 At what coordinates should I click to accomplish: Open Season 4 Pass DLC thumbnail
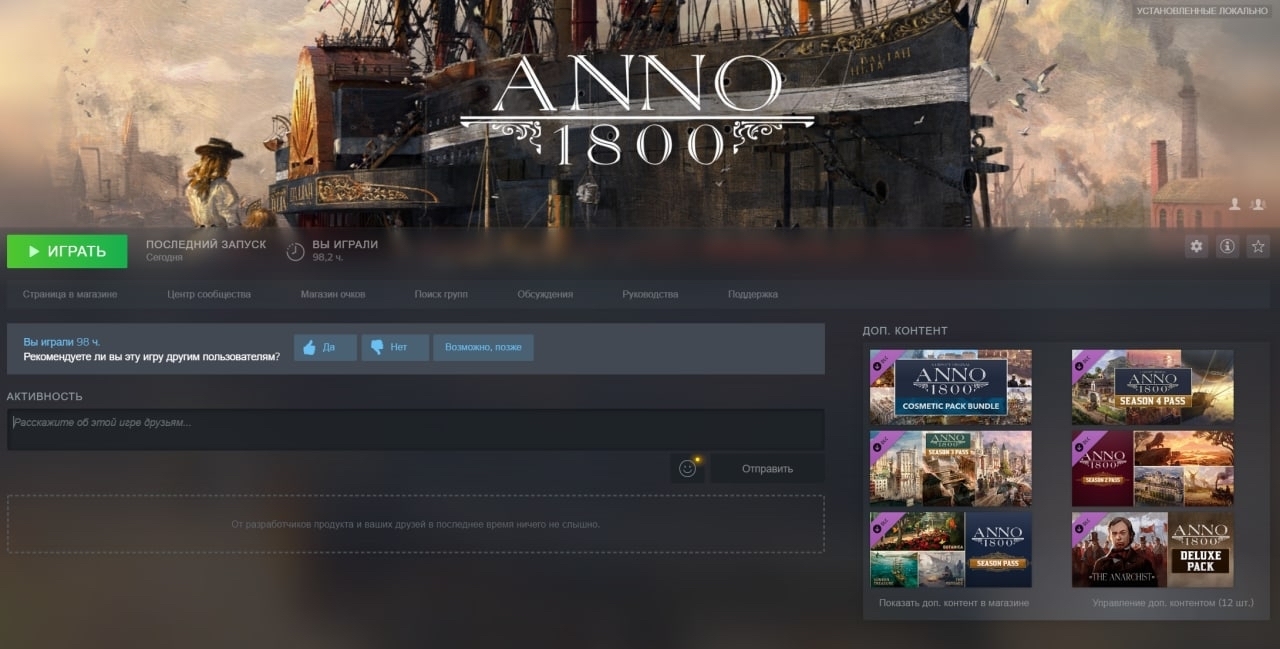tap(1152, 387)
